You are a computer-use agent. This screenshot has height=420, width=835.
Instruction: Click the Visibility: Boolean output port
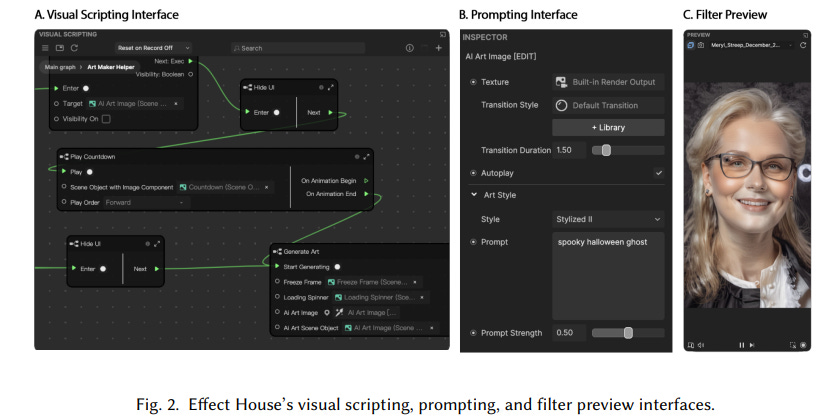tap(191, 75)
